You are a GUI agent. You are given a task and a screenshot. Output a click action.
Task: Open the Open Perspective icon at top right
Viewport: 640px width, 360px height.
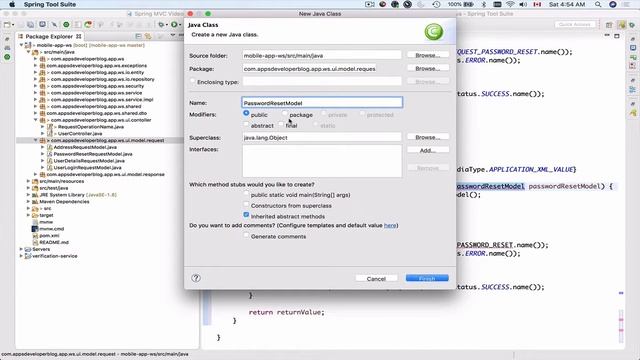(x=609, y=25)
